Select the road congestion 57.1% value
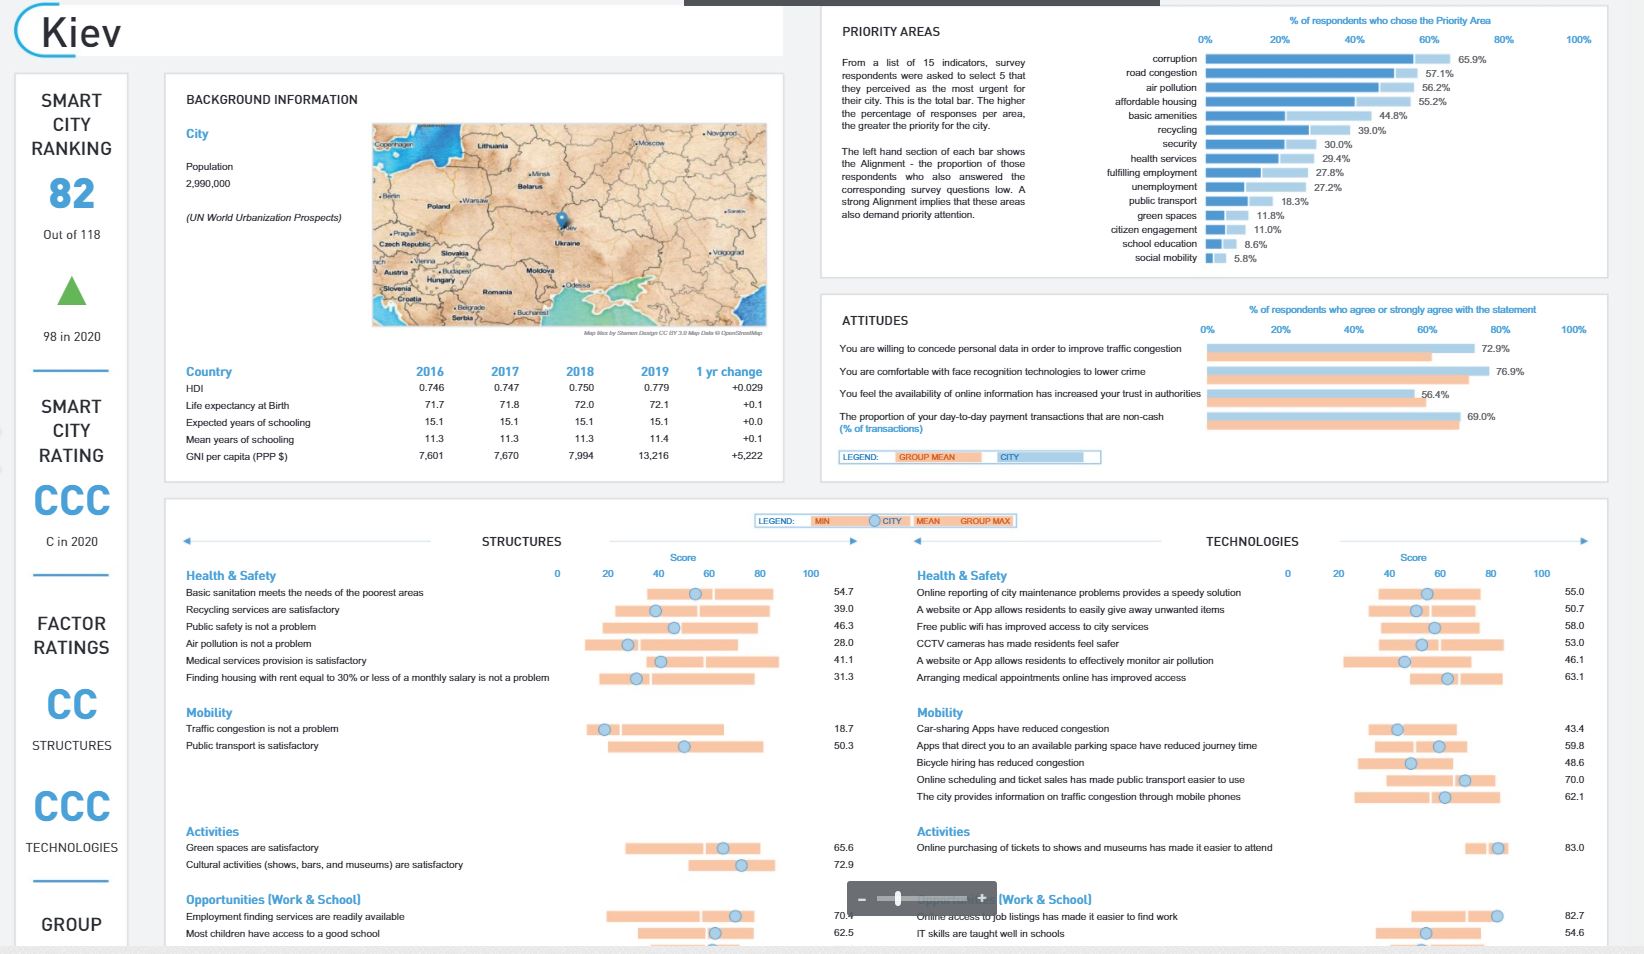 pyautogui.click(x=1439, y=74)
